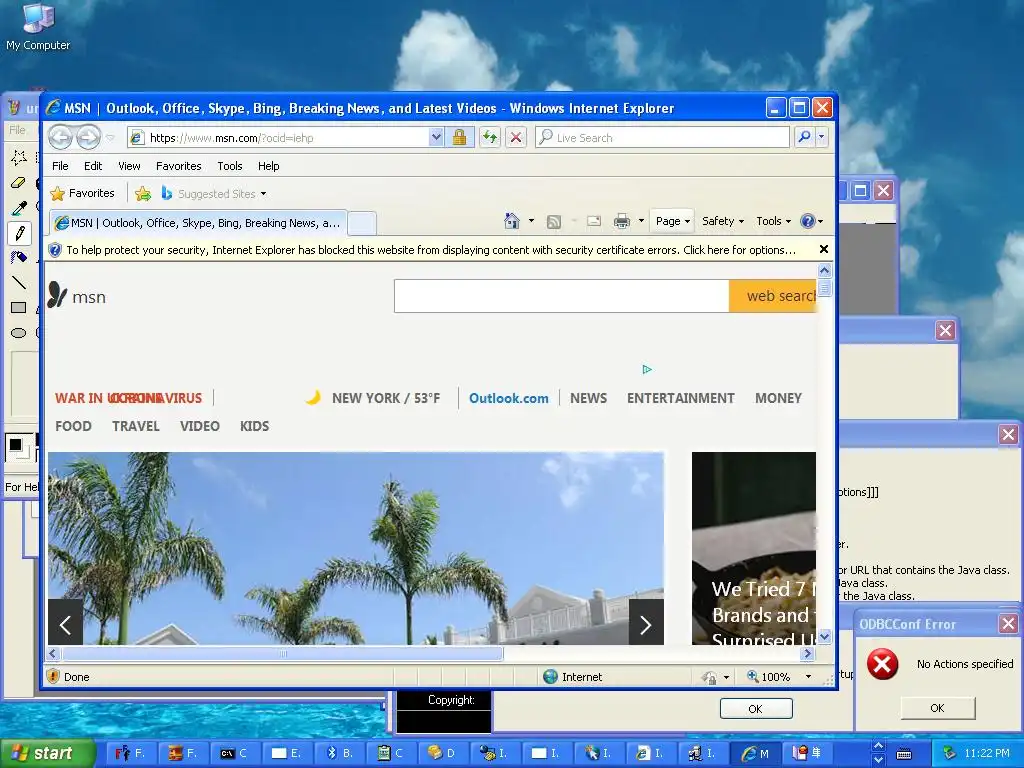
Task: Click the horizontal scrollbar thumb
Action: point(283,654)
